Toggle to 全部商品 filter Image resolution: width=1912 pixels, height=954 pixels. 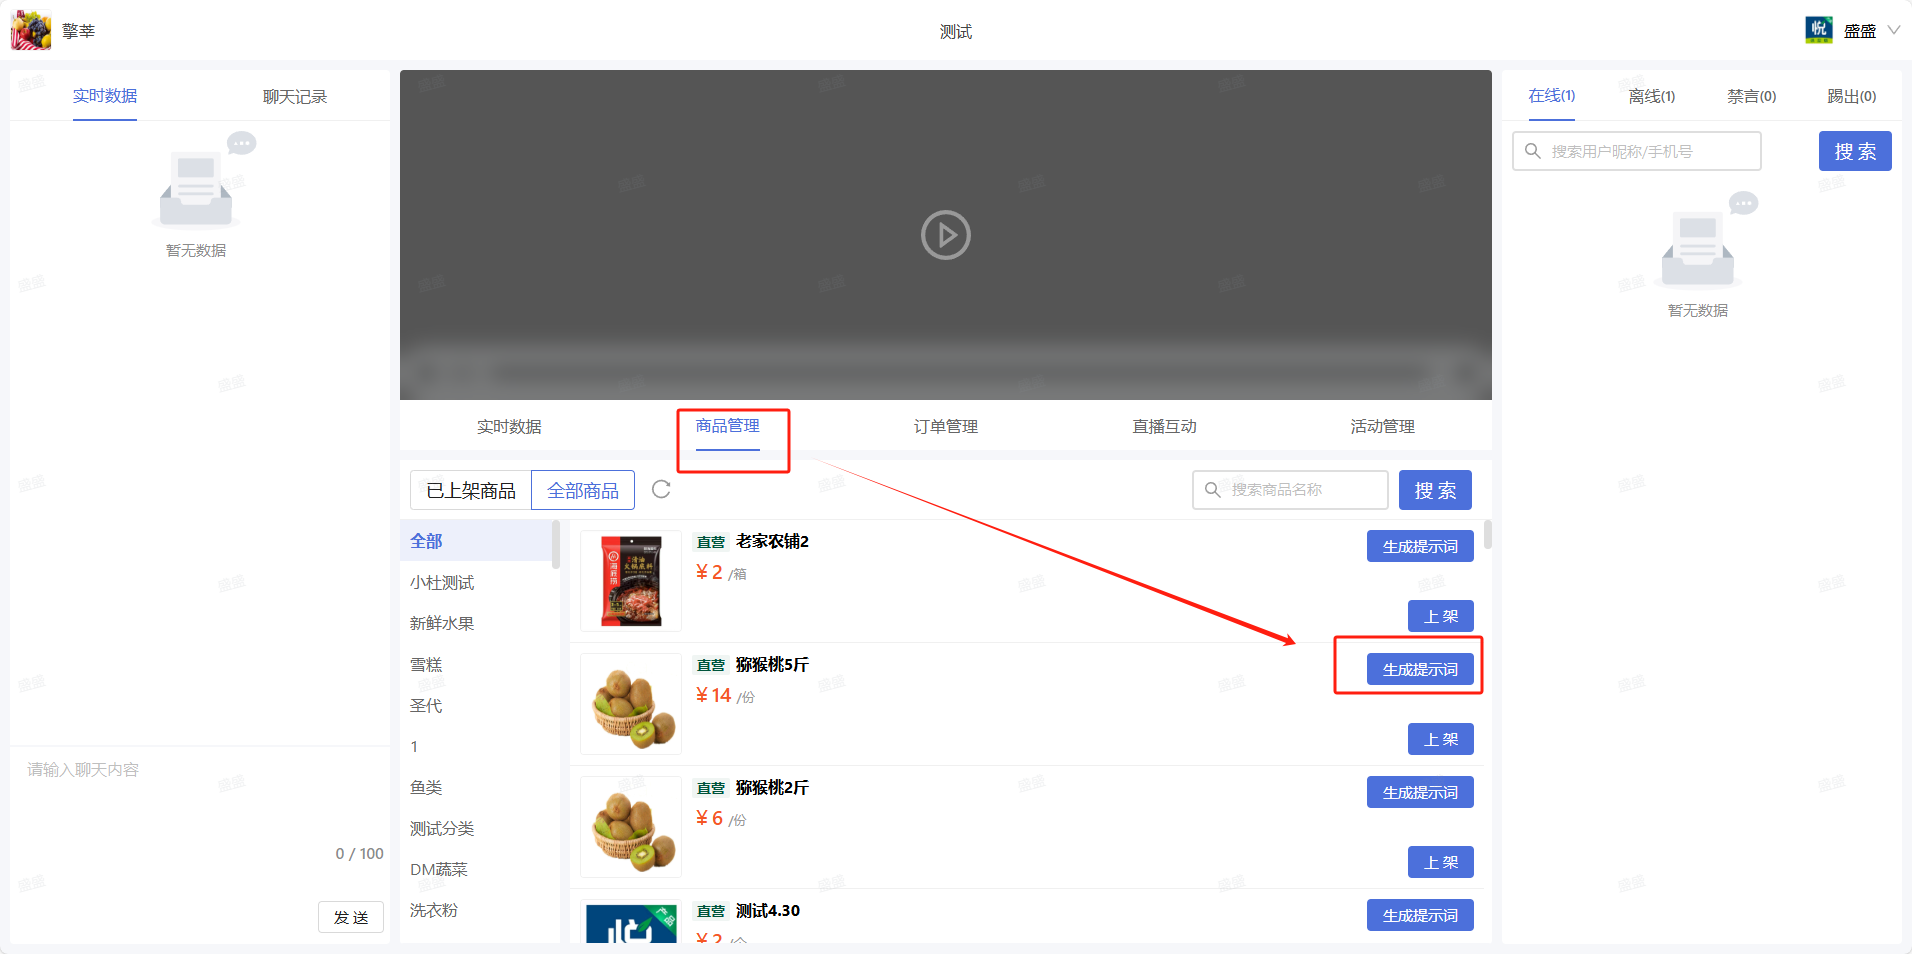point(583,490)
